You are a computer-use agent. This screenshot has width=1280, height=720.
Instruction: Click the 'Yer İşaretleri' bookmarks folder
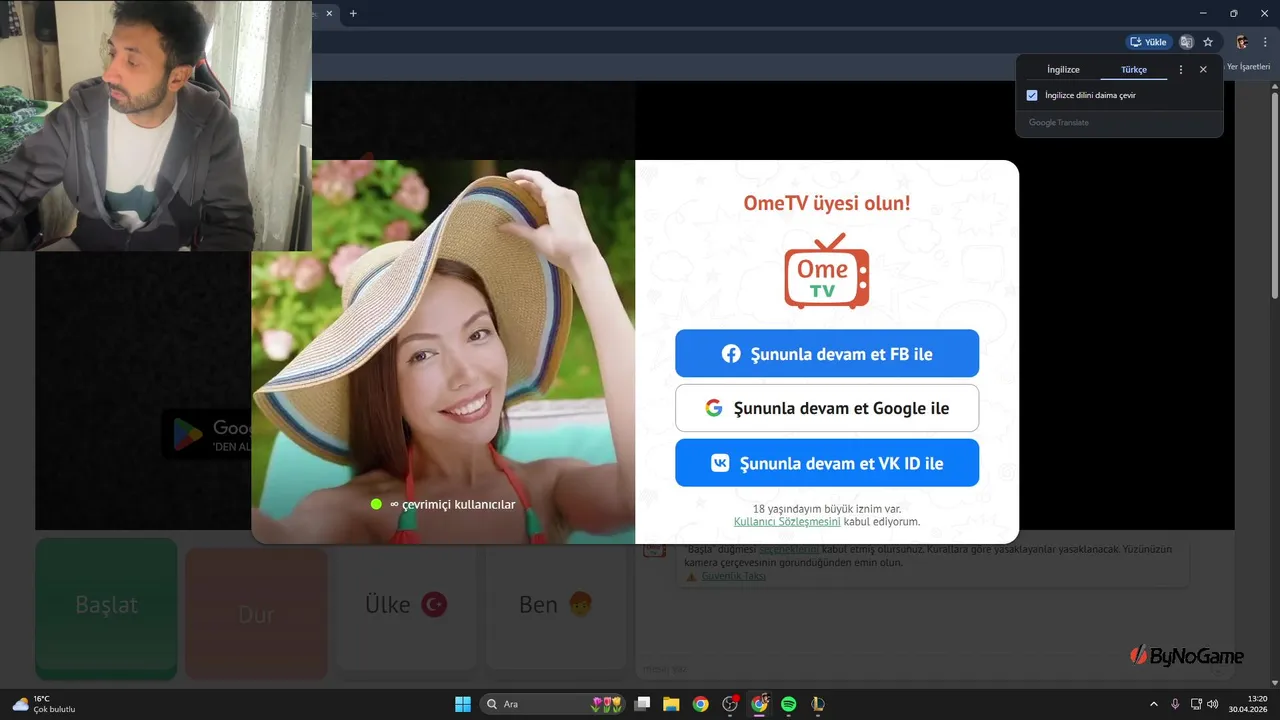[x=1248, y=66]
